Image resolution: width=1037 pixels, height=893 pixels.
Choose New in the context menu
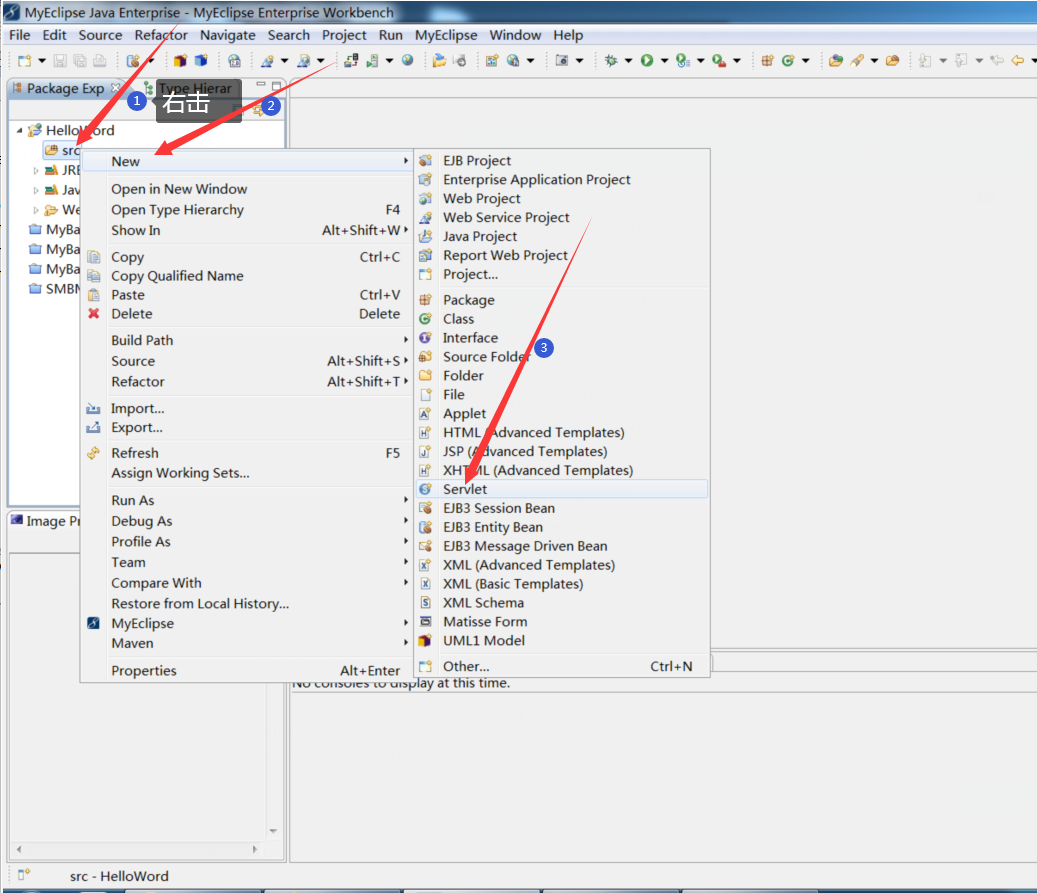[246, 161]
